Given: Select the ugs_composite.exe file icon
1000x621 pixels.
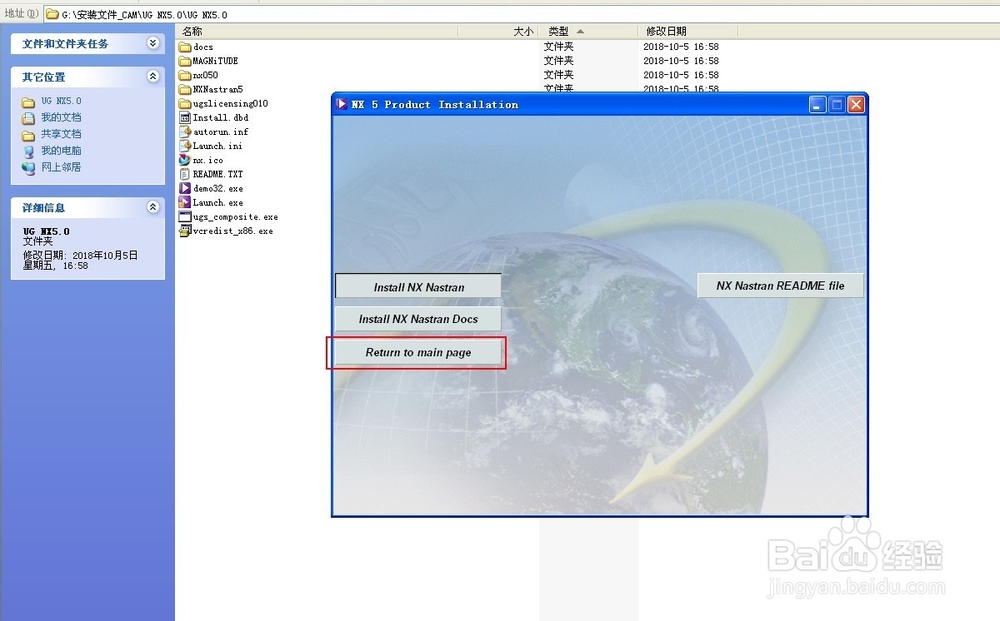Looking at the screenshot, I should pyautogui.click(x=185, y=217).
